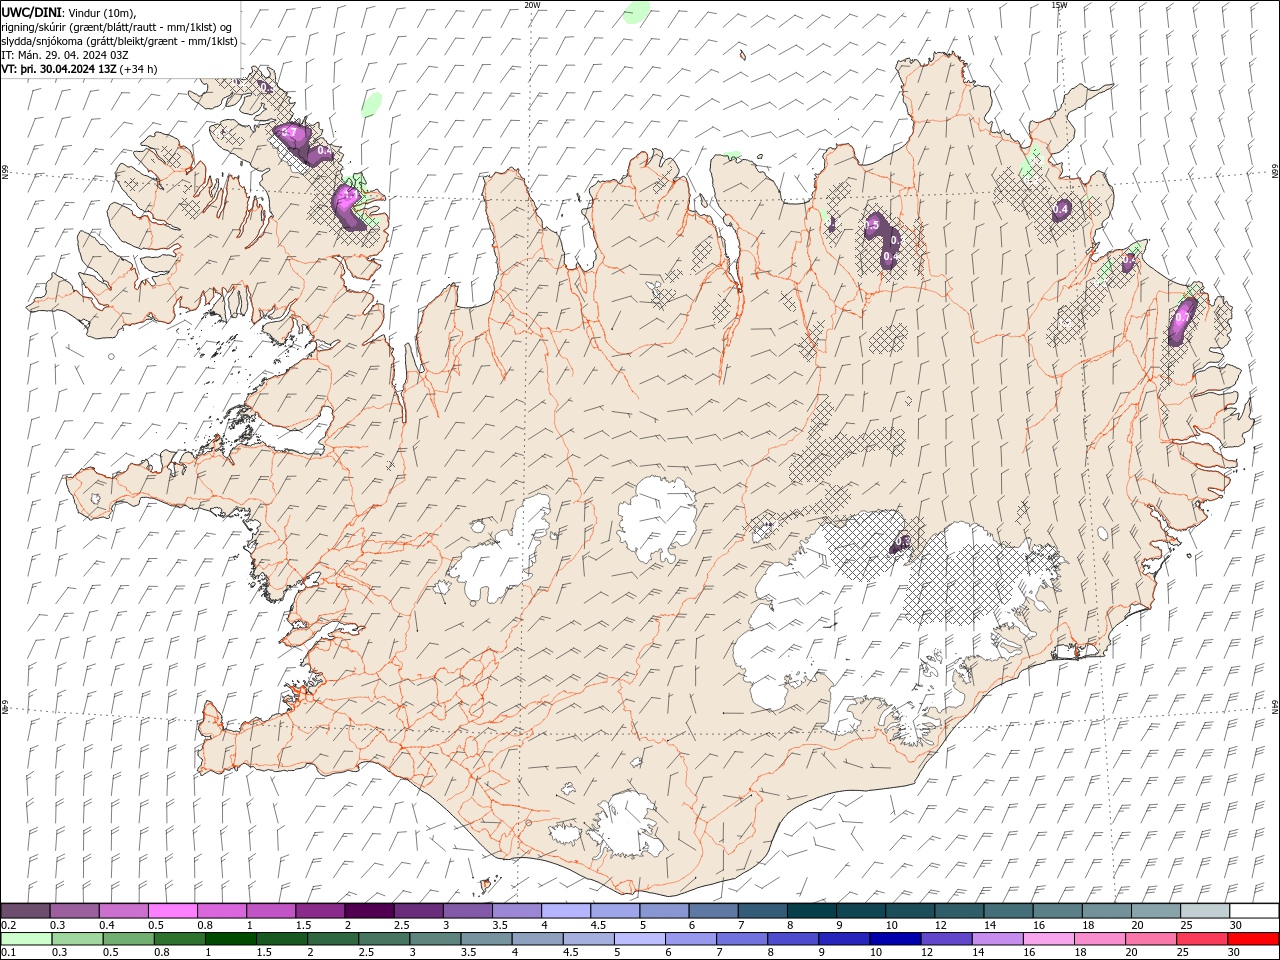Pick the snow legend swatch labeled 0.8
The height and width of the screenshot is (960, 1280).
click(222, 910)
